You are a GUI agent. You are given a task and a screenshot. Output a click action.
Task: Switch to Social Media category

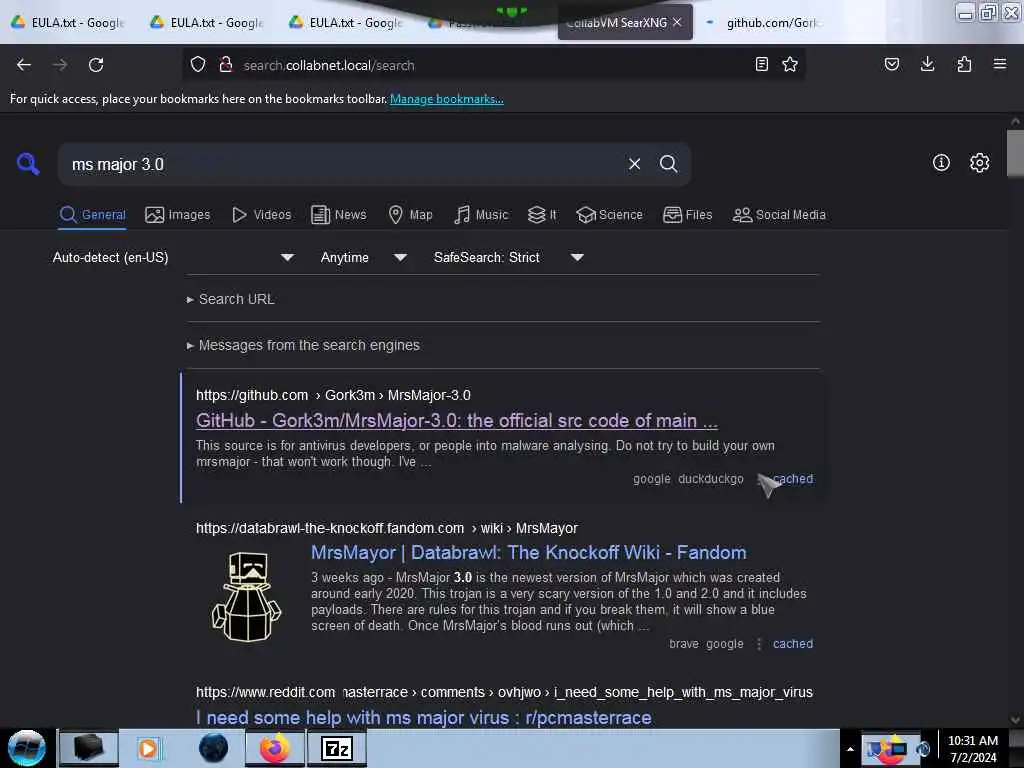(x=778, y=215)
